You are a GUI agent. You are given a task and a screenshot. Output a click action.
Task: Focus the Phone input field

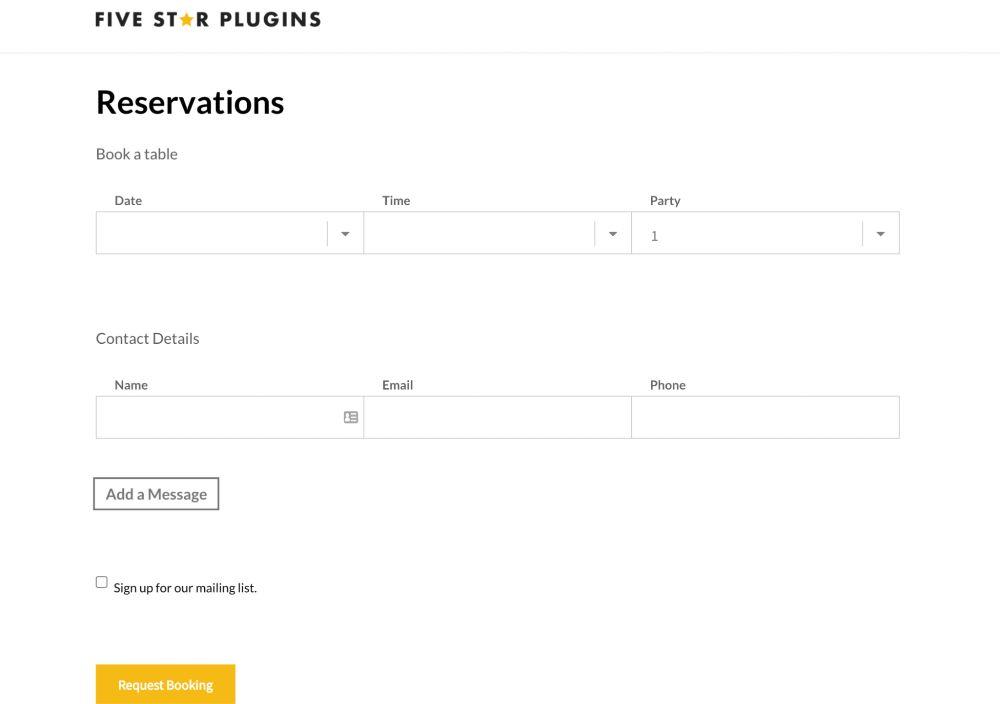click(765, 418)
